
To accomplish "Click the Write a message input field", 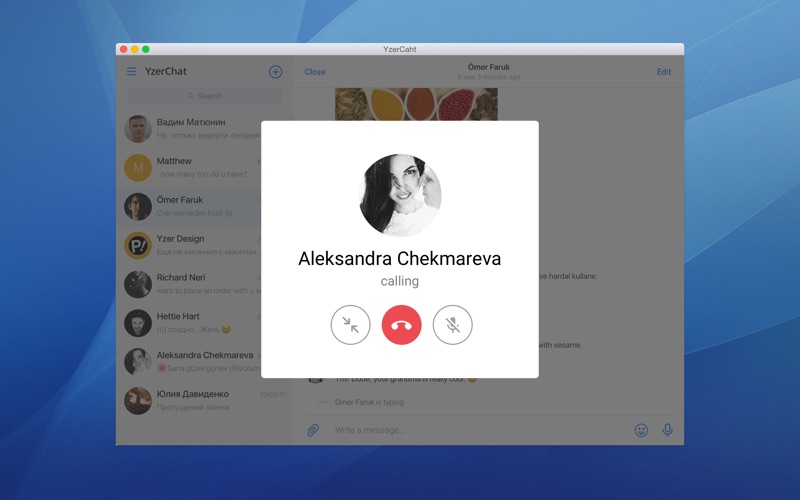I will 480,430.
